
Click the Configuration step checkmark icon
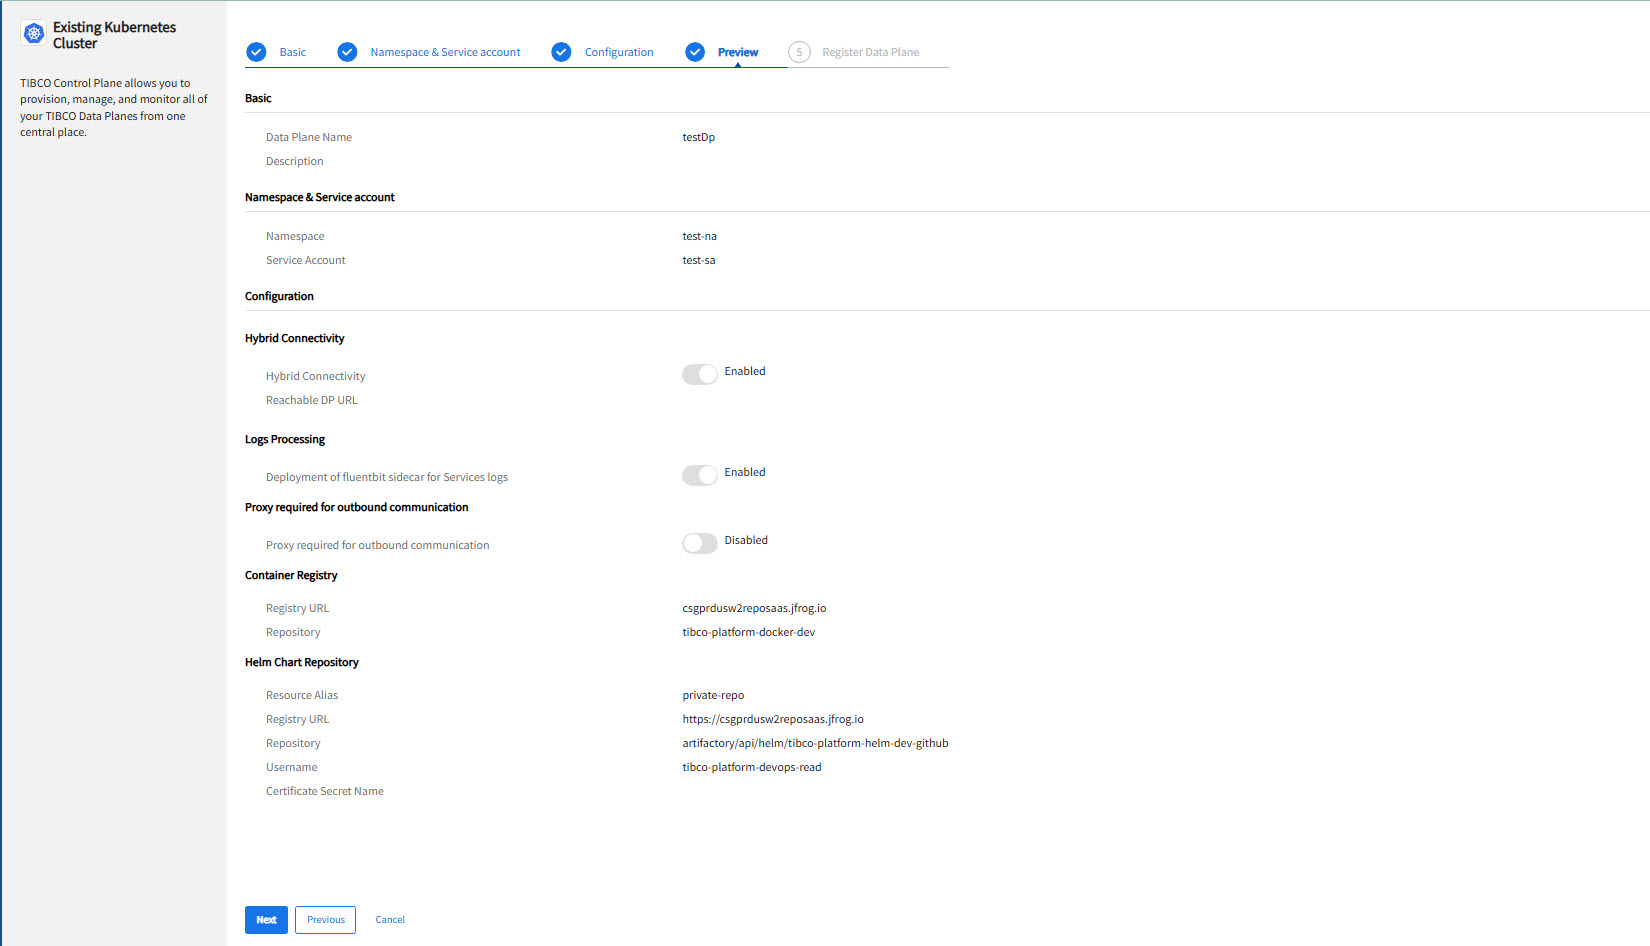[x=561, y=52]
